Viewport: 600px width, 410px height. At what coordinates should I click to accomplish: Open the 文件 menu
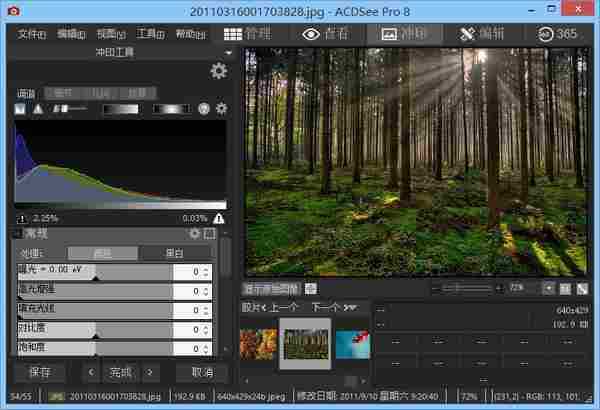(32, 34)
